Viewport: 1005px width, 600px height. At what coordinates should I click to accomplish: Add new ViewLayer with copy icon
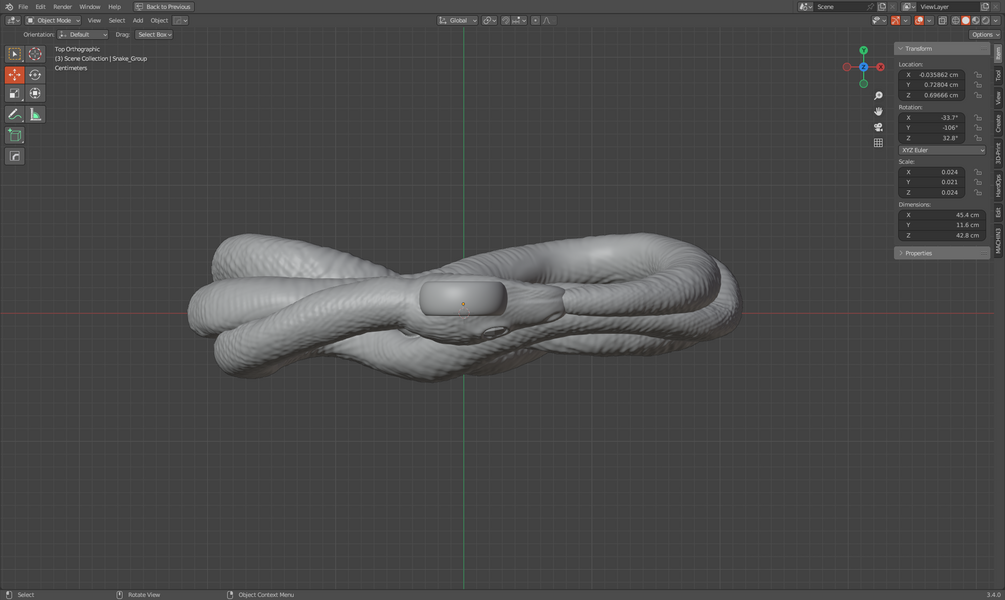[x=985, y=6]
